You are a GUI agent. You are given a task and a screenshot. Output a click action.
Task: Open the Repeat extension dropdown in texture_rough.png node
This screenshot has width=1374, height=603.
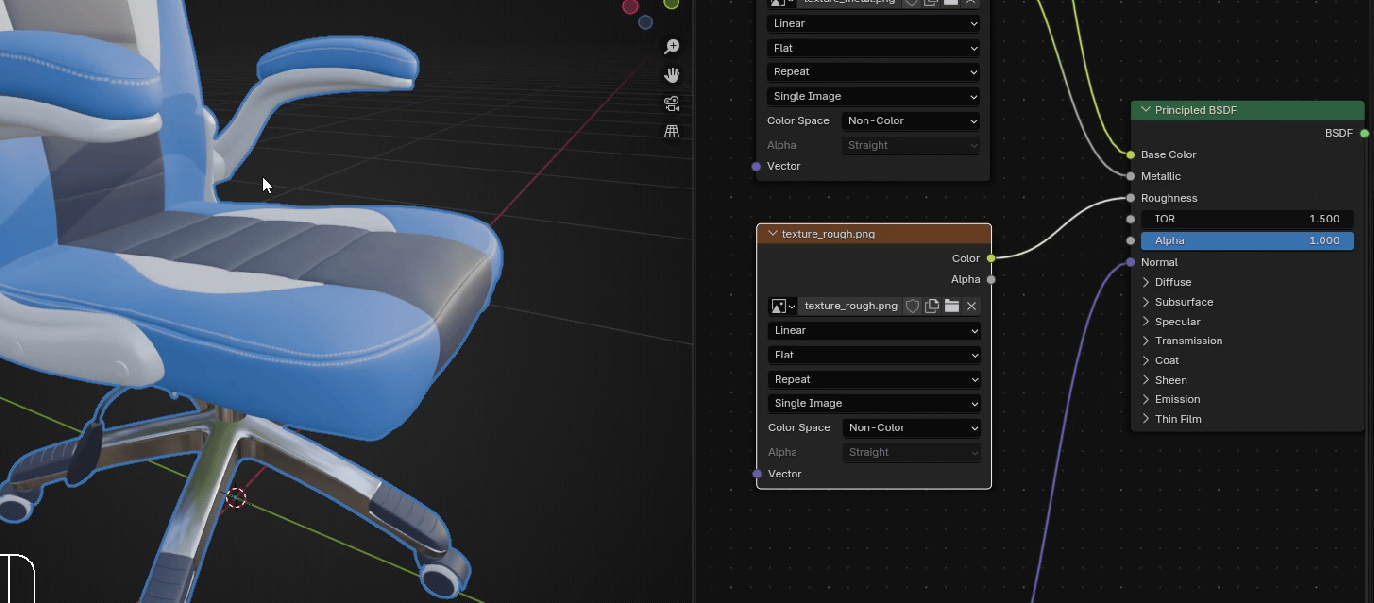874,380
